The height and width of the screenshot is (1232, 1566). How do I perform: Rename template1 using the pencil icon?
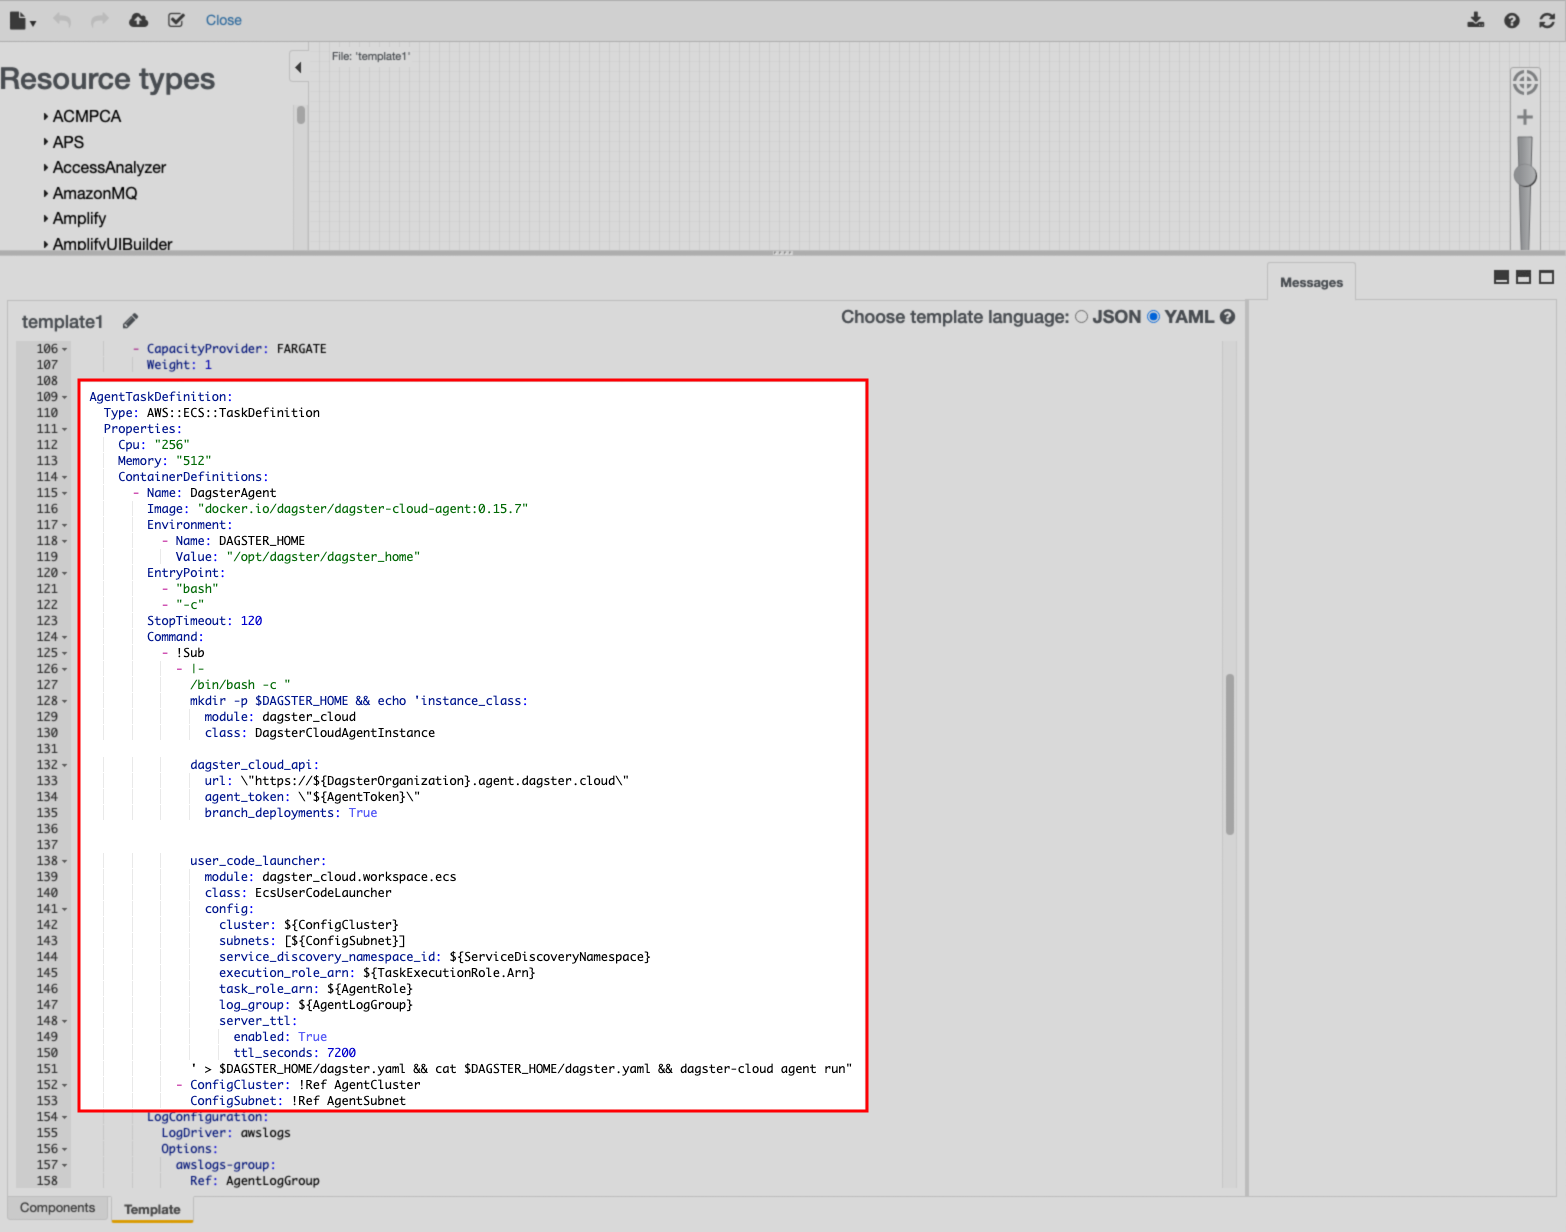point(130,320)
